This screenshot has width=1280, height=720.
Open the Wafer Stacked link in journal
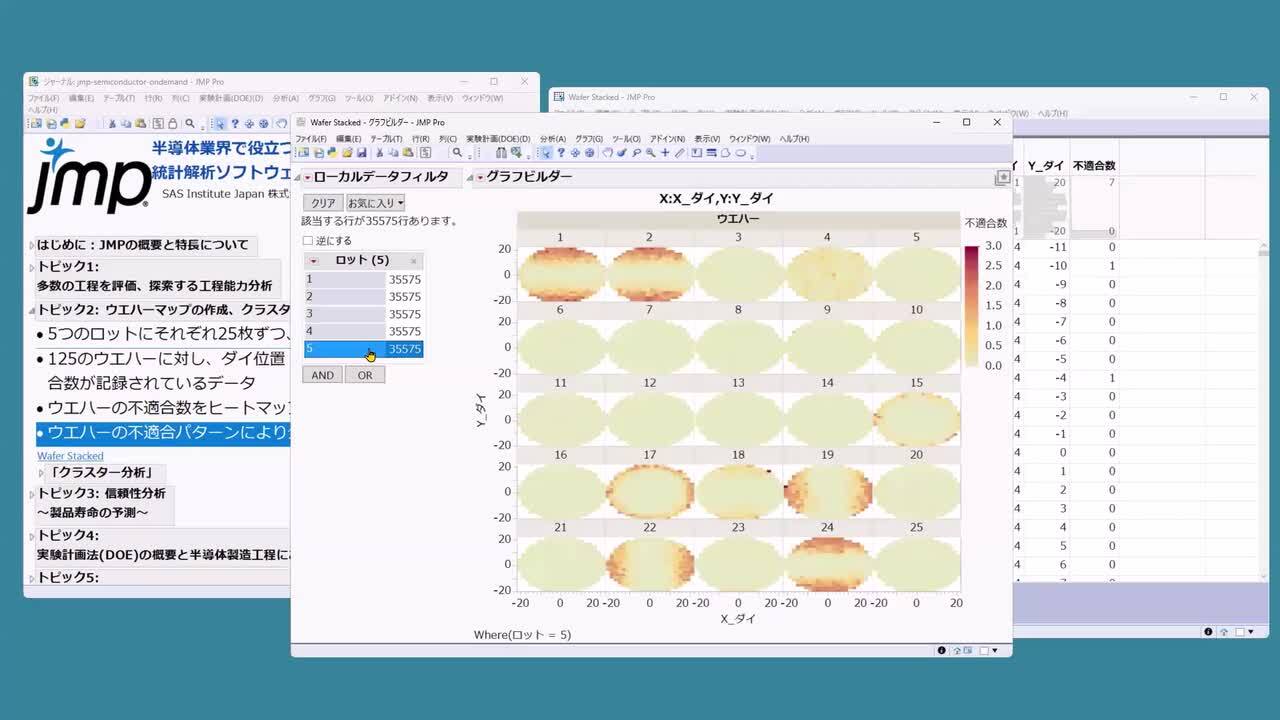point(70,456)
